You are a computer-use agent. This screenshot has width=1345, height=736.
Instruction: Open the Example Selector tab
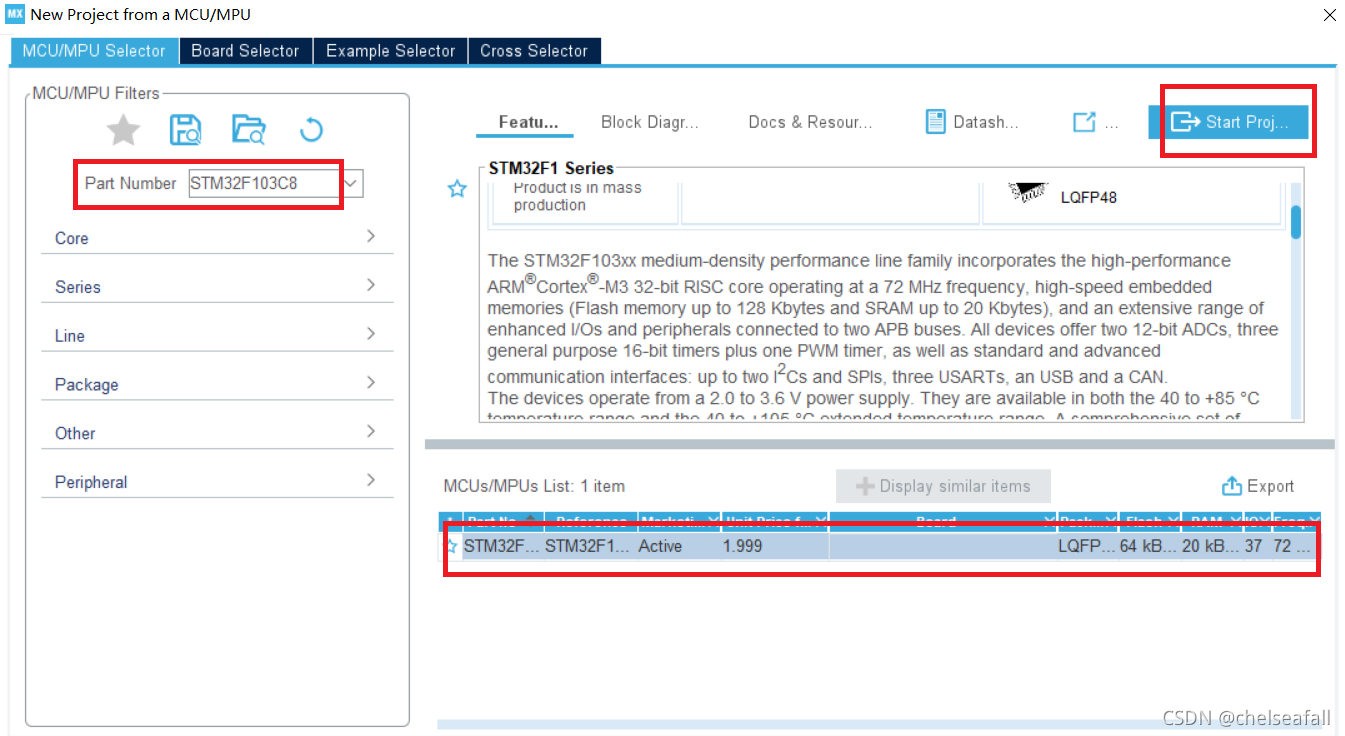(x=390, y=51)
